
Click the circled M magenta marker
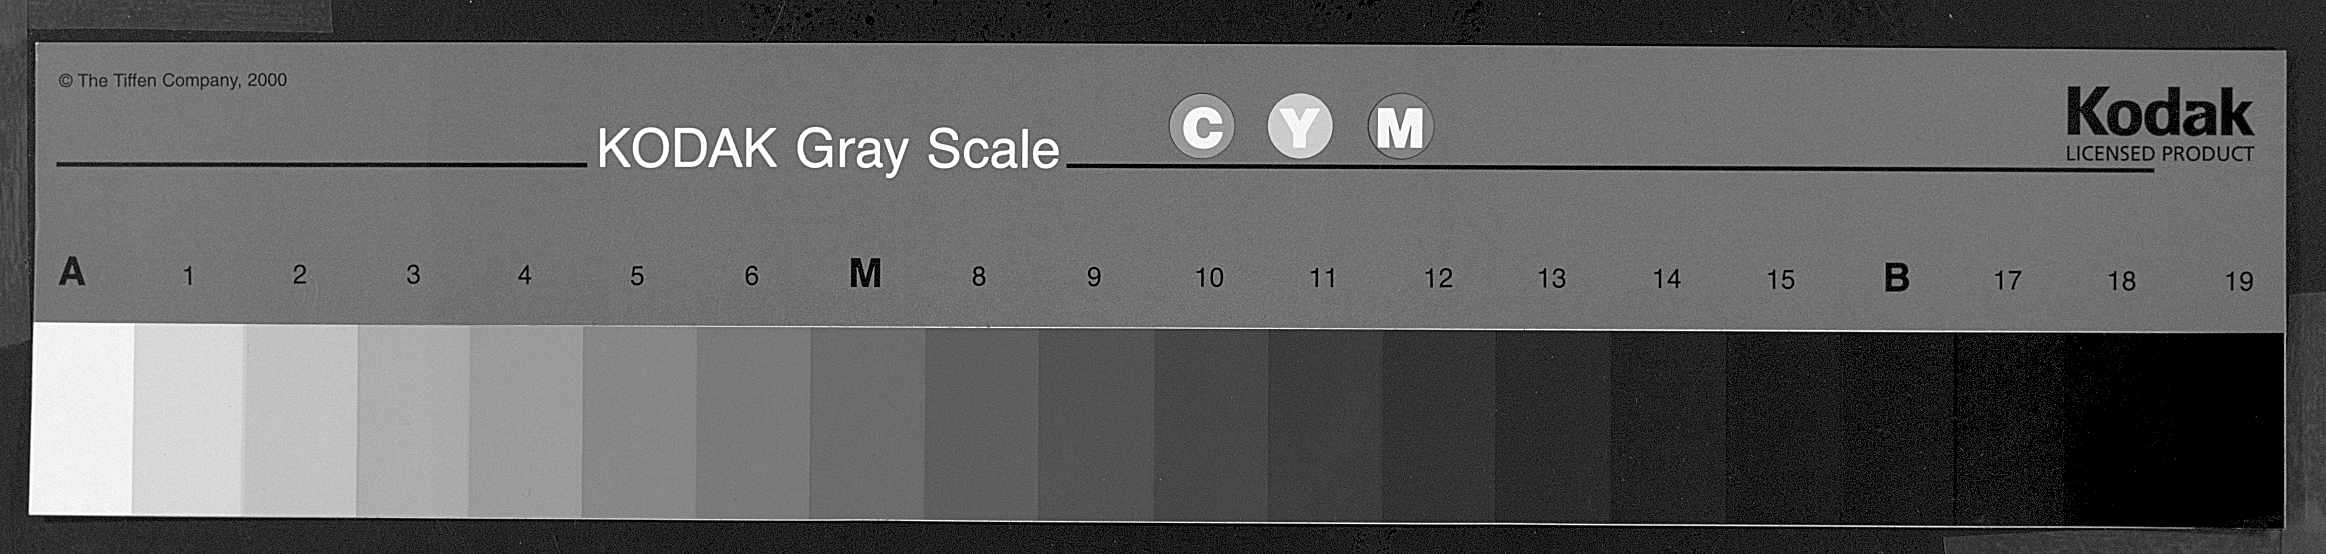1400,127
